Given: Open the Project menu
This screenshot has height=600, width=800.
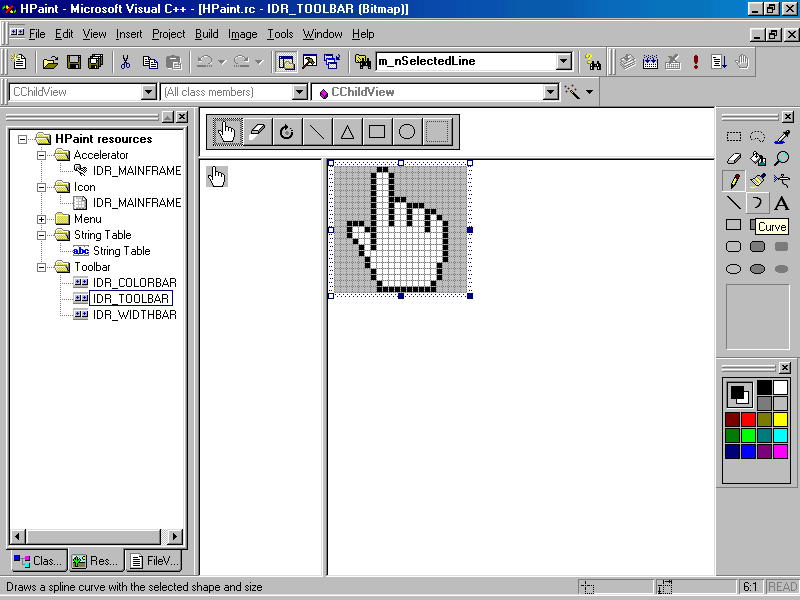Looking at the screenshot, I should 168,34.
